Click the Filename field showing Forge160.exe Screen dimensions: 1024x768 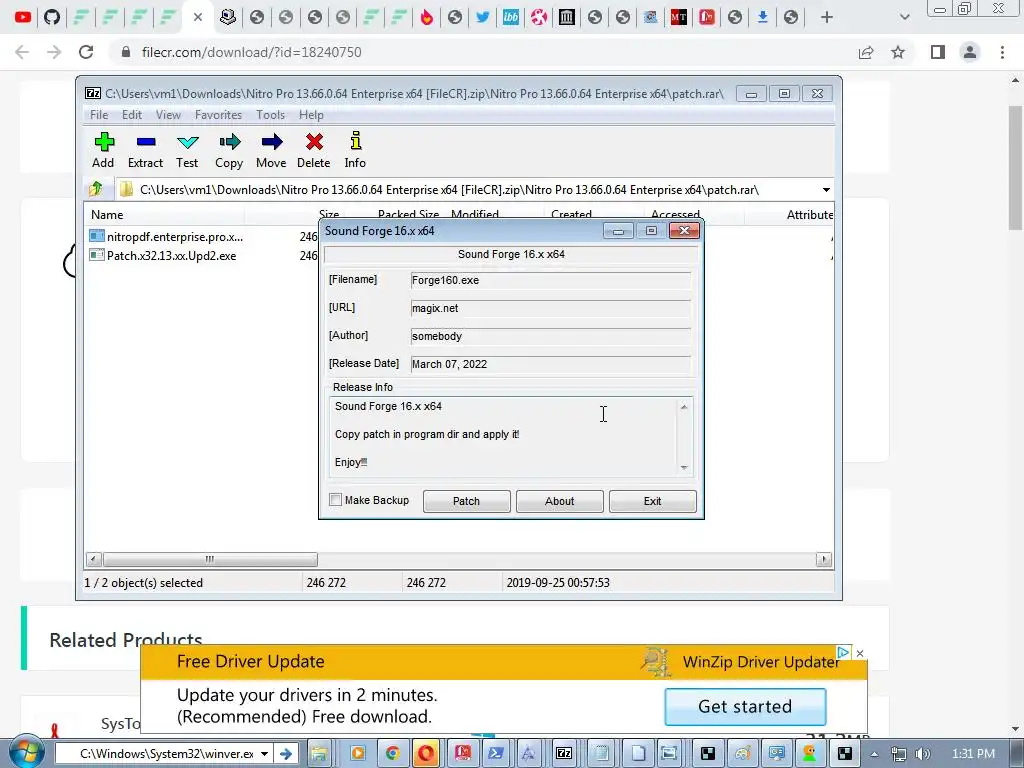551,280
